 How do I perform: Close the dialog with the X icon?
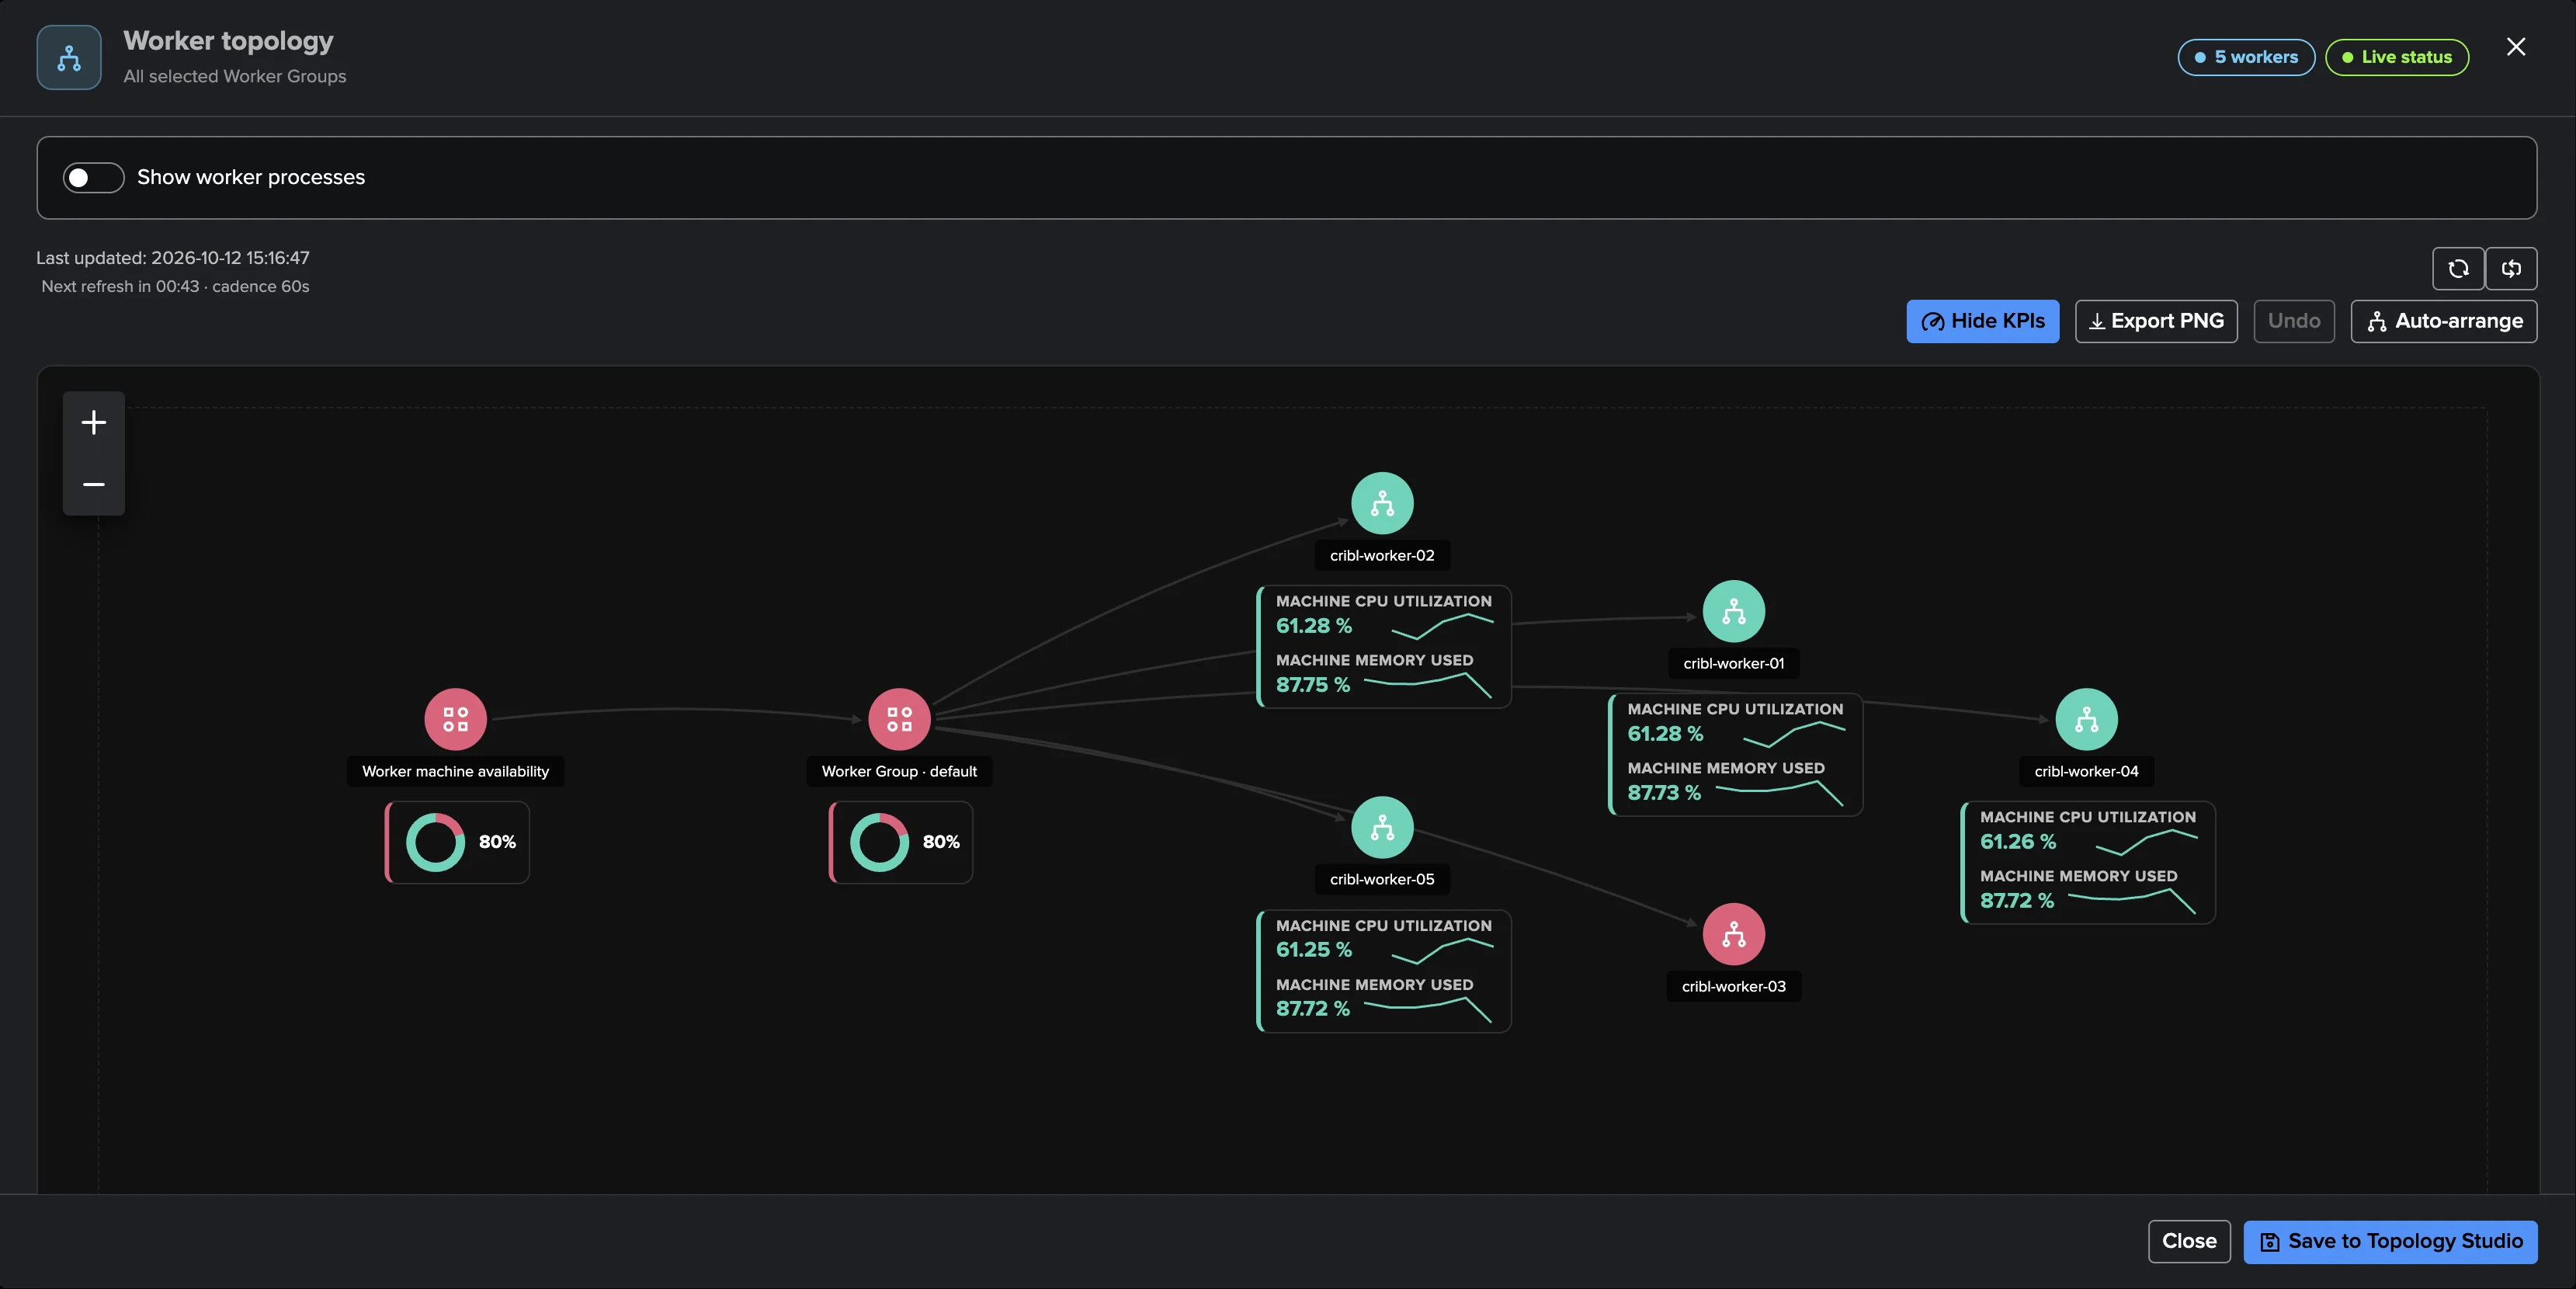click(2516, 47)
